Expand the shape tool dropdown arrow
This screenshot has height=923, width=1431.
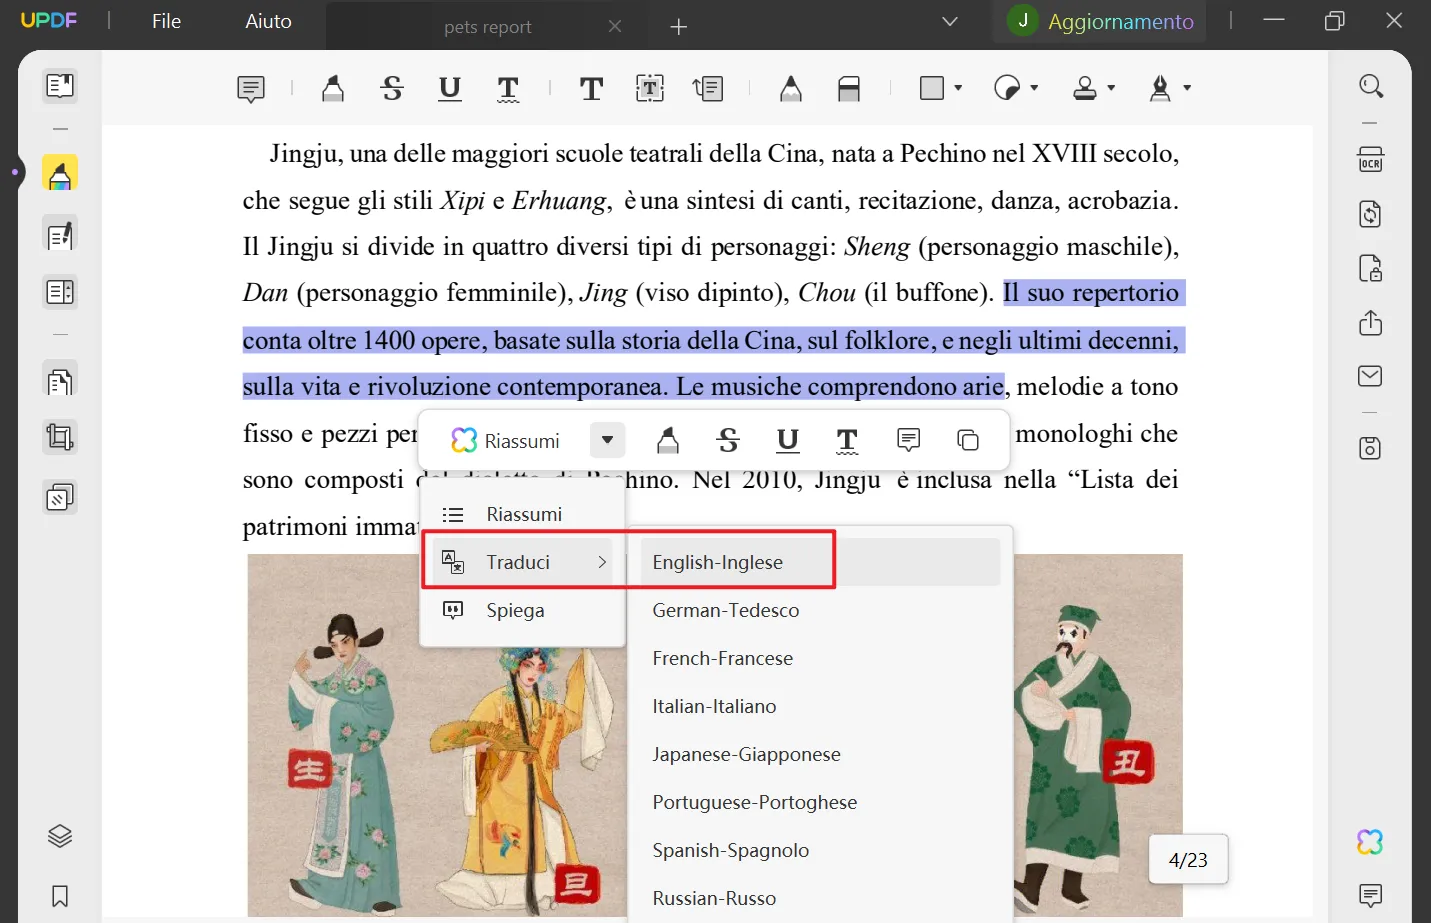click(958, 88)
